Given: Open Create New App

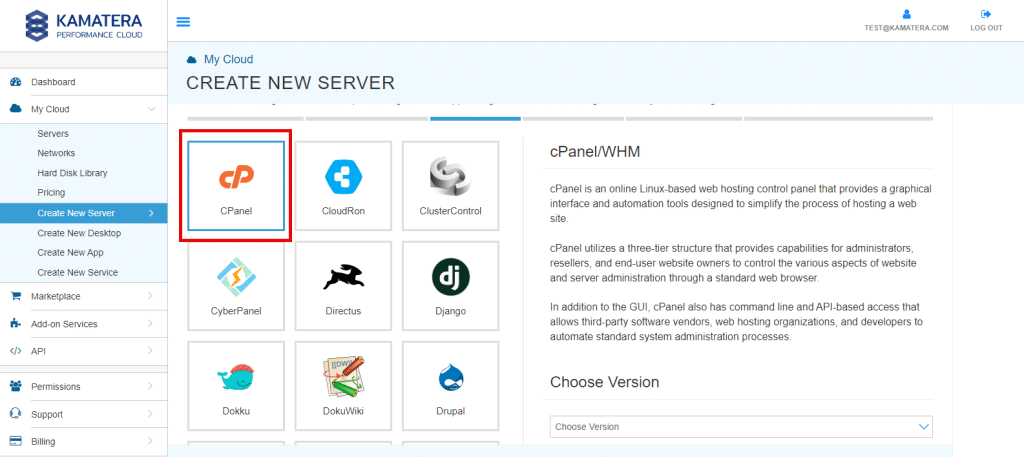Looking at the screenshot, I should [71, 253].
